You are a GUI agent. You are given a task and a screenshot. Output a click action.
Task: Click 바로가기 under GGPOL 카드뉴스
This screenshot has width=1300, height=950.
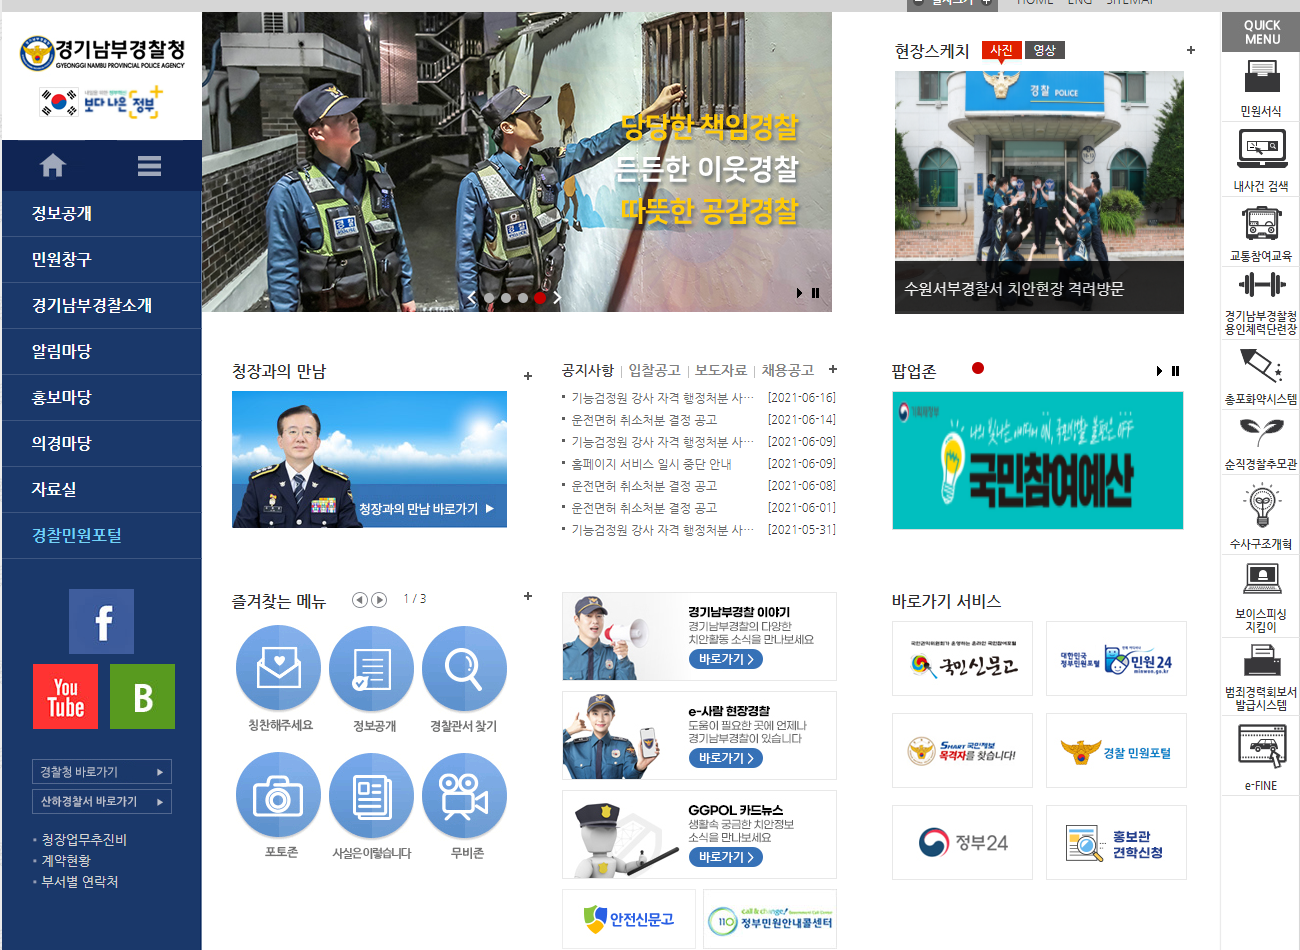(x=726, y=857)
